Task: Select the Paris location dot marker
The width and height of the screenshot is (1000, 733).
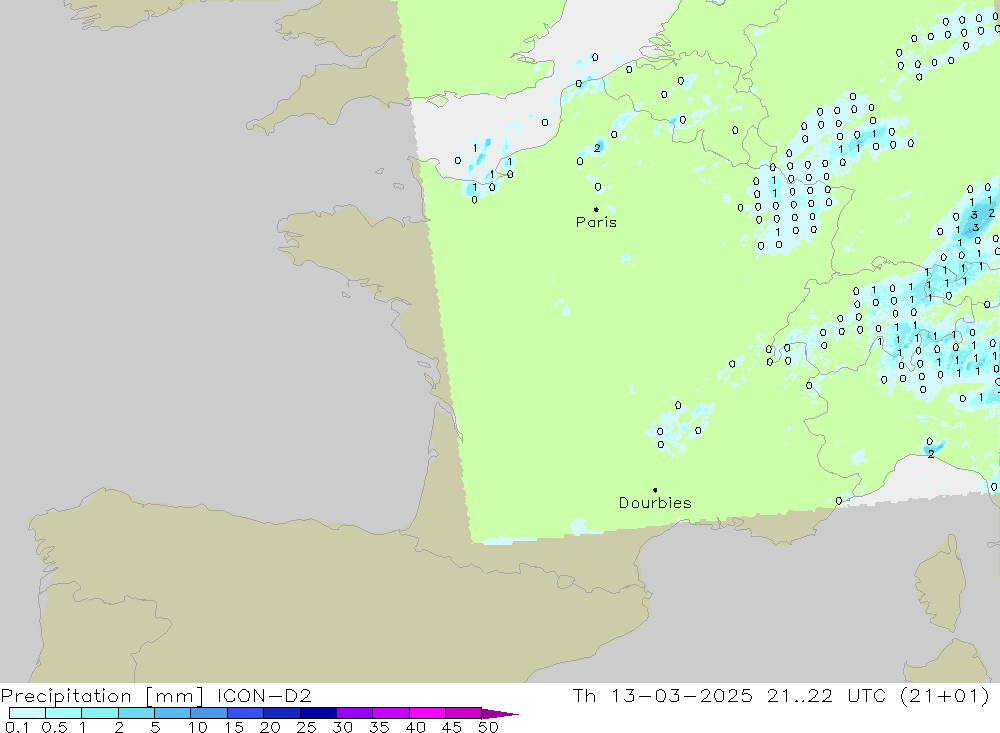Action: (596, 209)
